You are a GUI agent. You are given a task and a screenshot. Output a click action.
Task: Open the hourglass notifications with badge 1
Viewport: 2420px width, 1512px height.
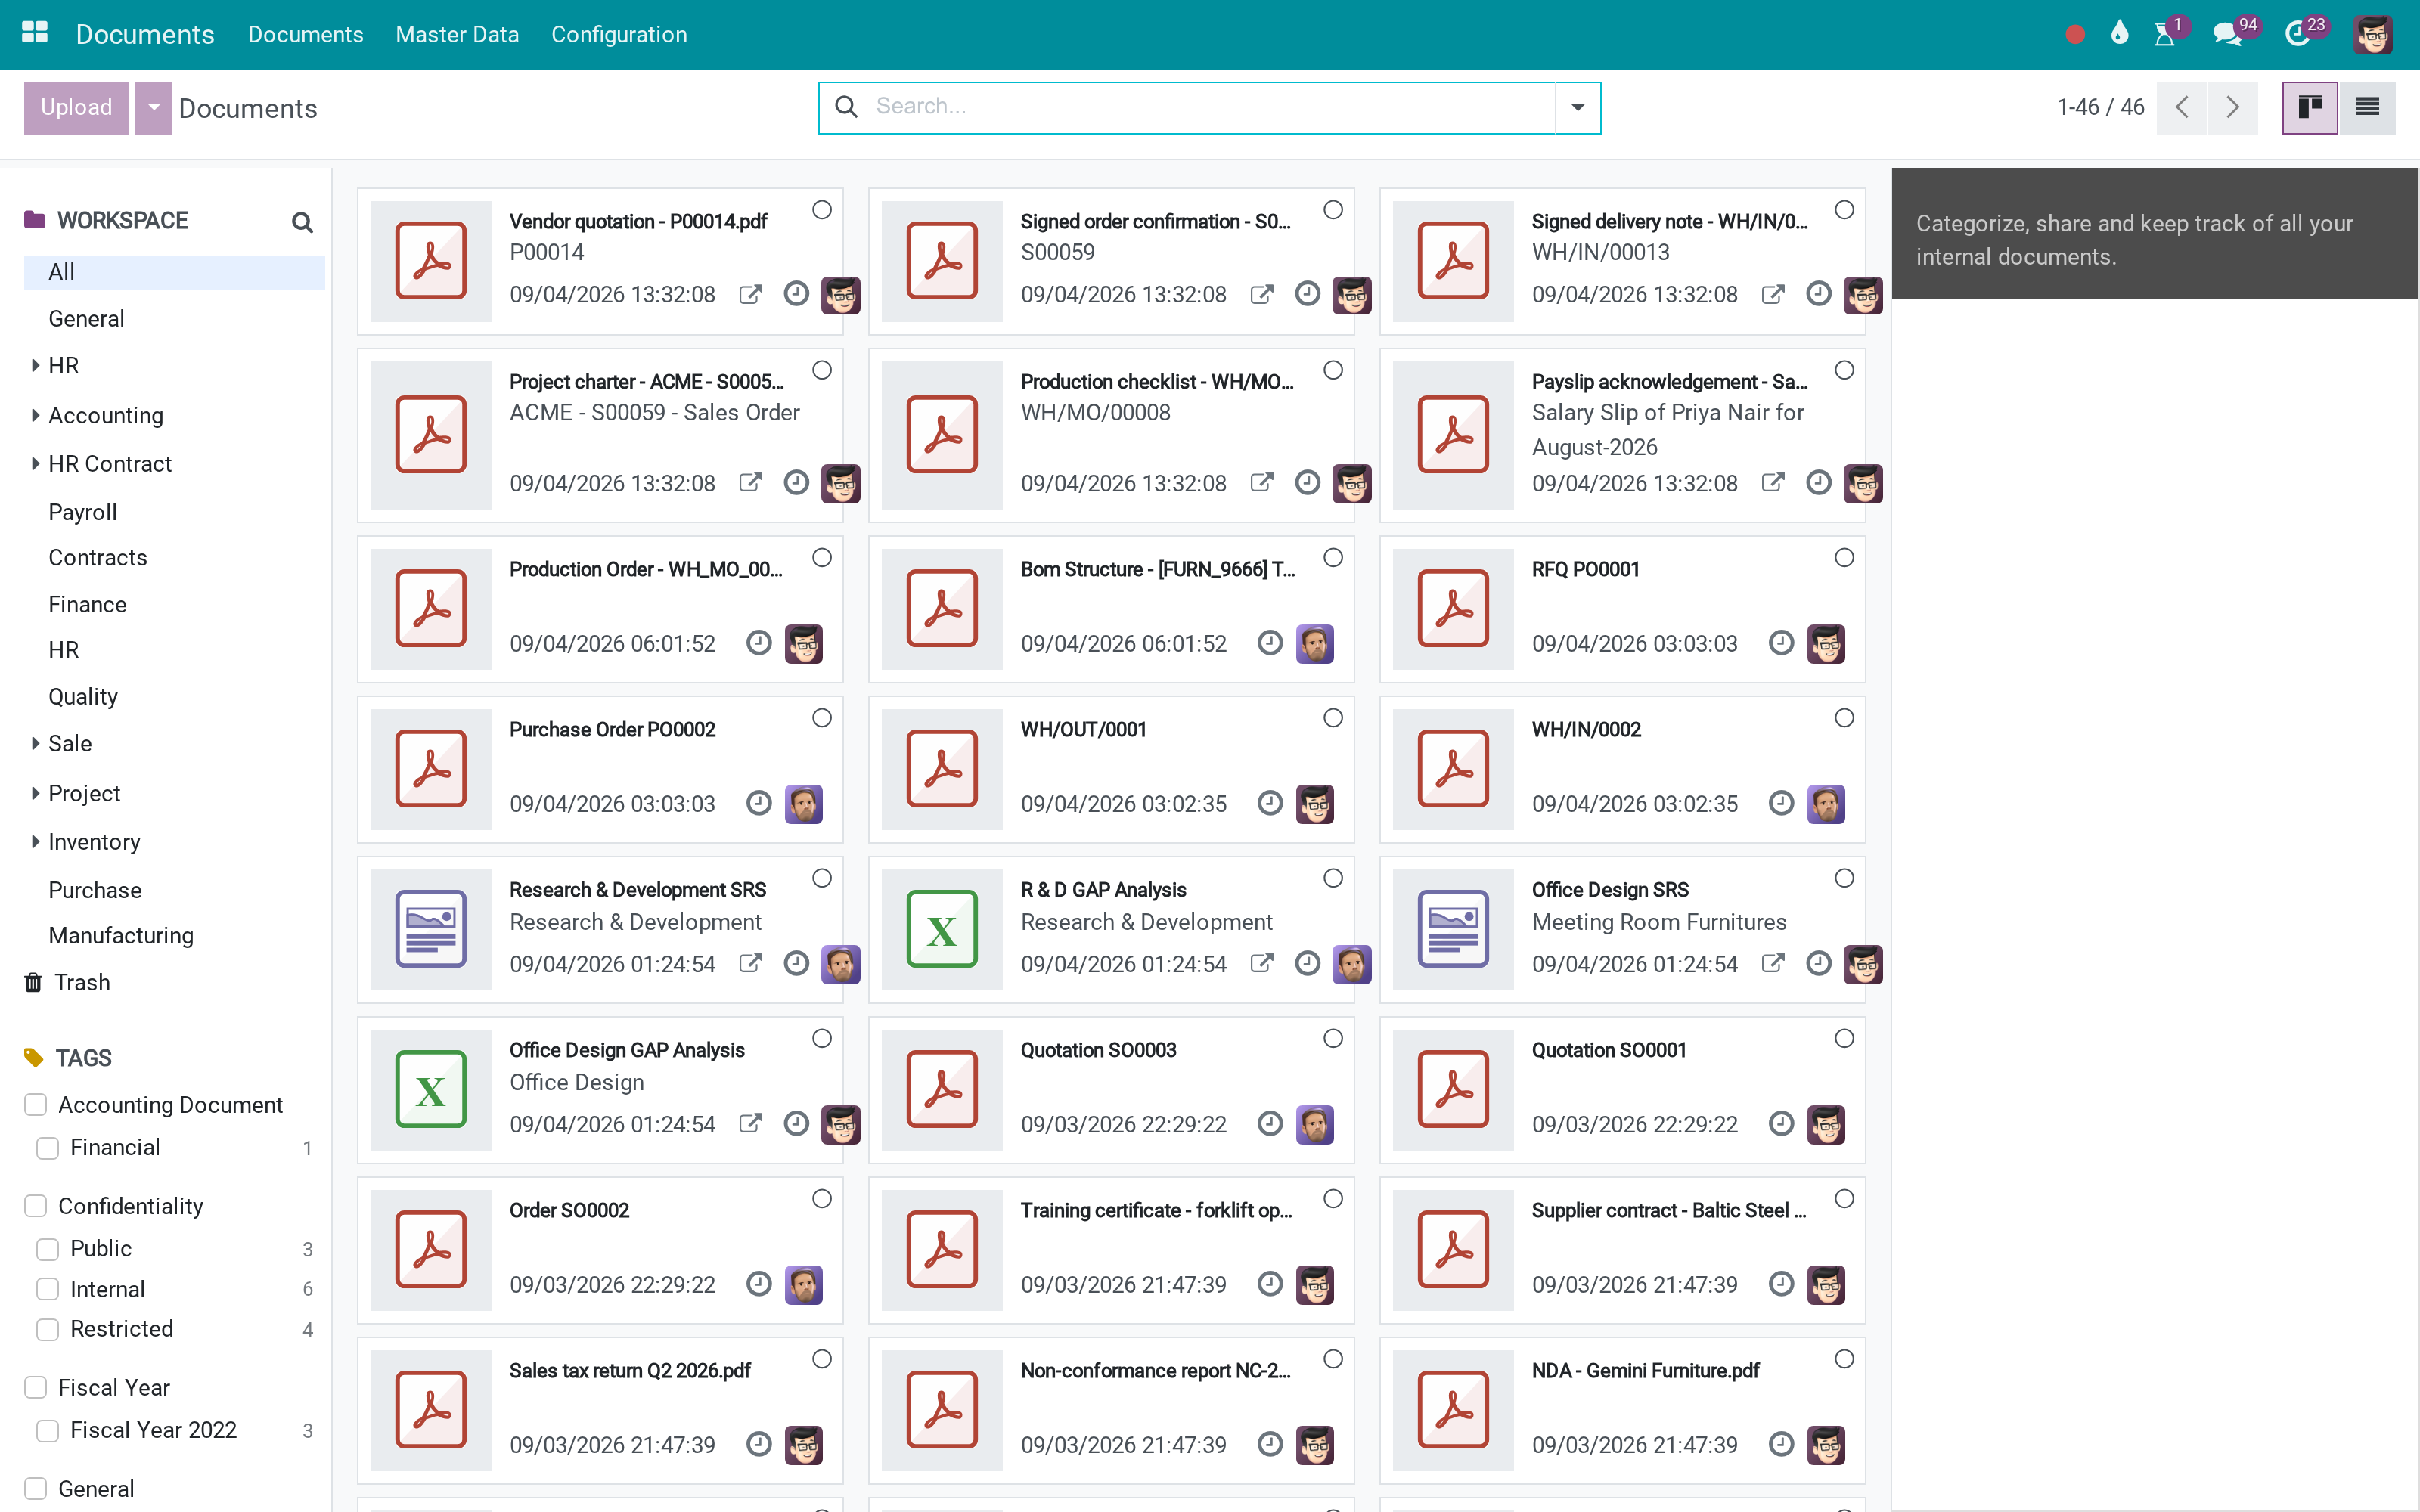tap(2164, 35)
